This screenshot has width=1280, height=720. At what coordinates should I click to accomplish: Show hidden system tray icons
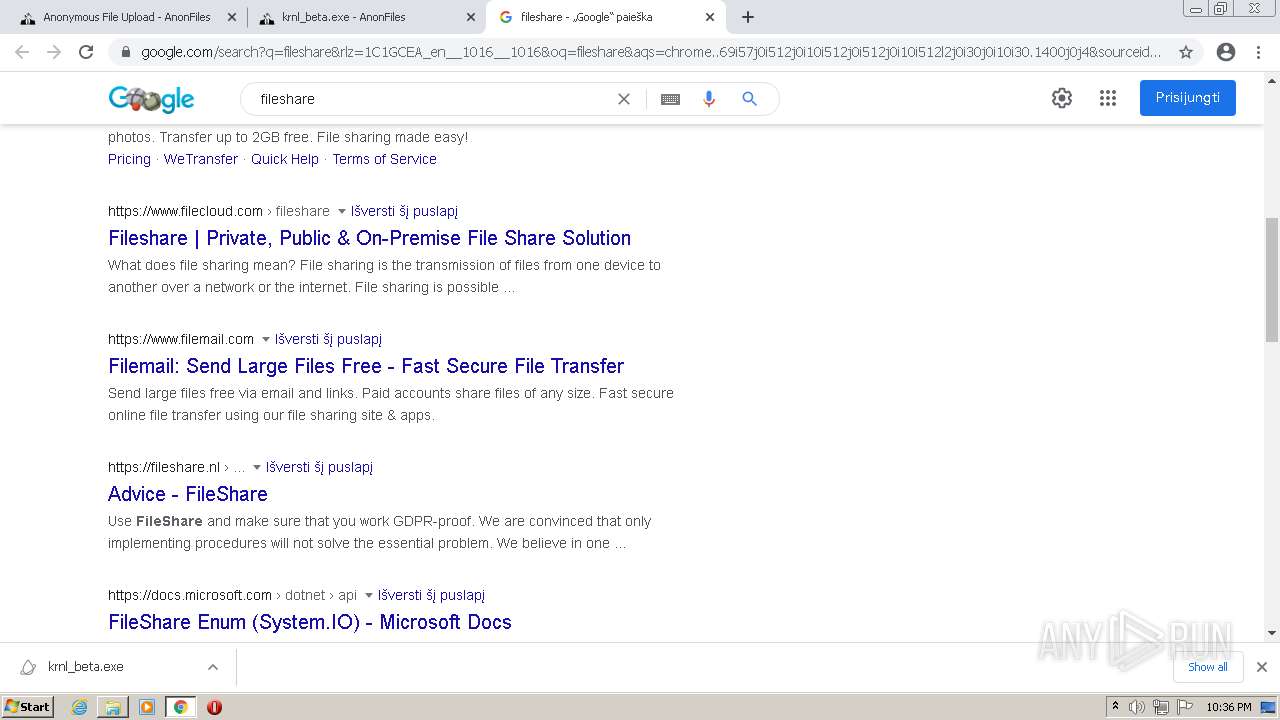pyautogui.click(x=1115, y=707)
